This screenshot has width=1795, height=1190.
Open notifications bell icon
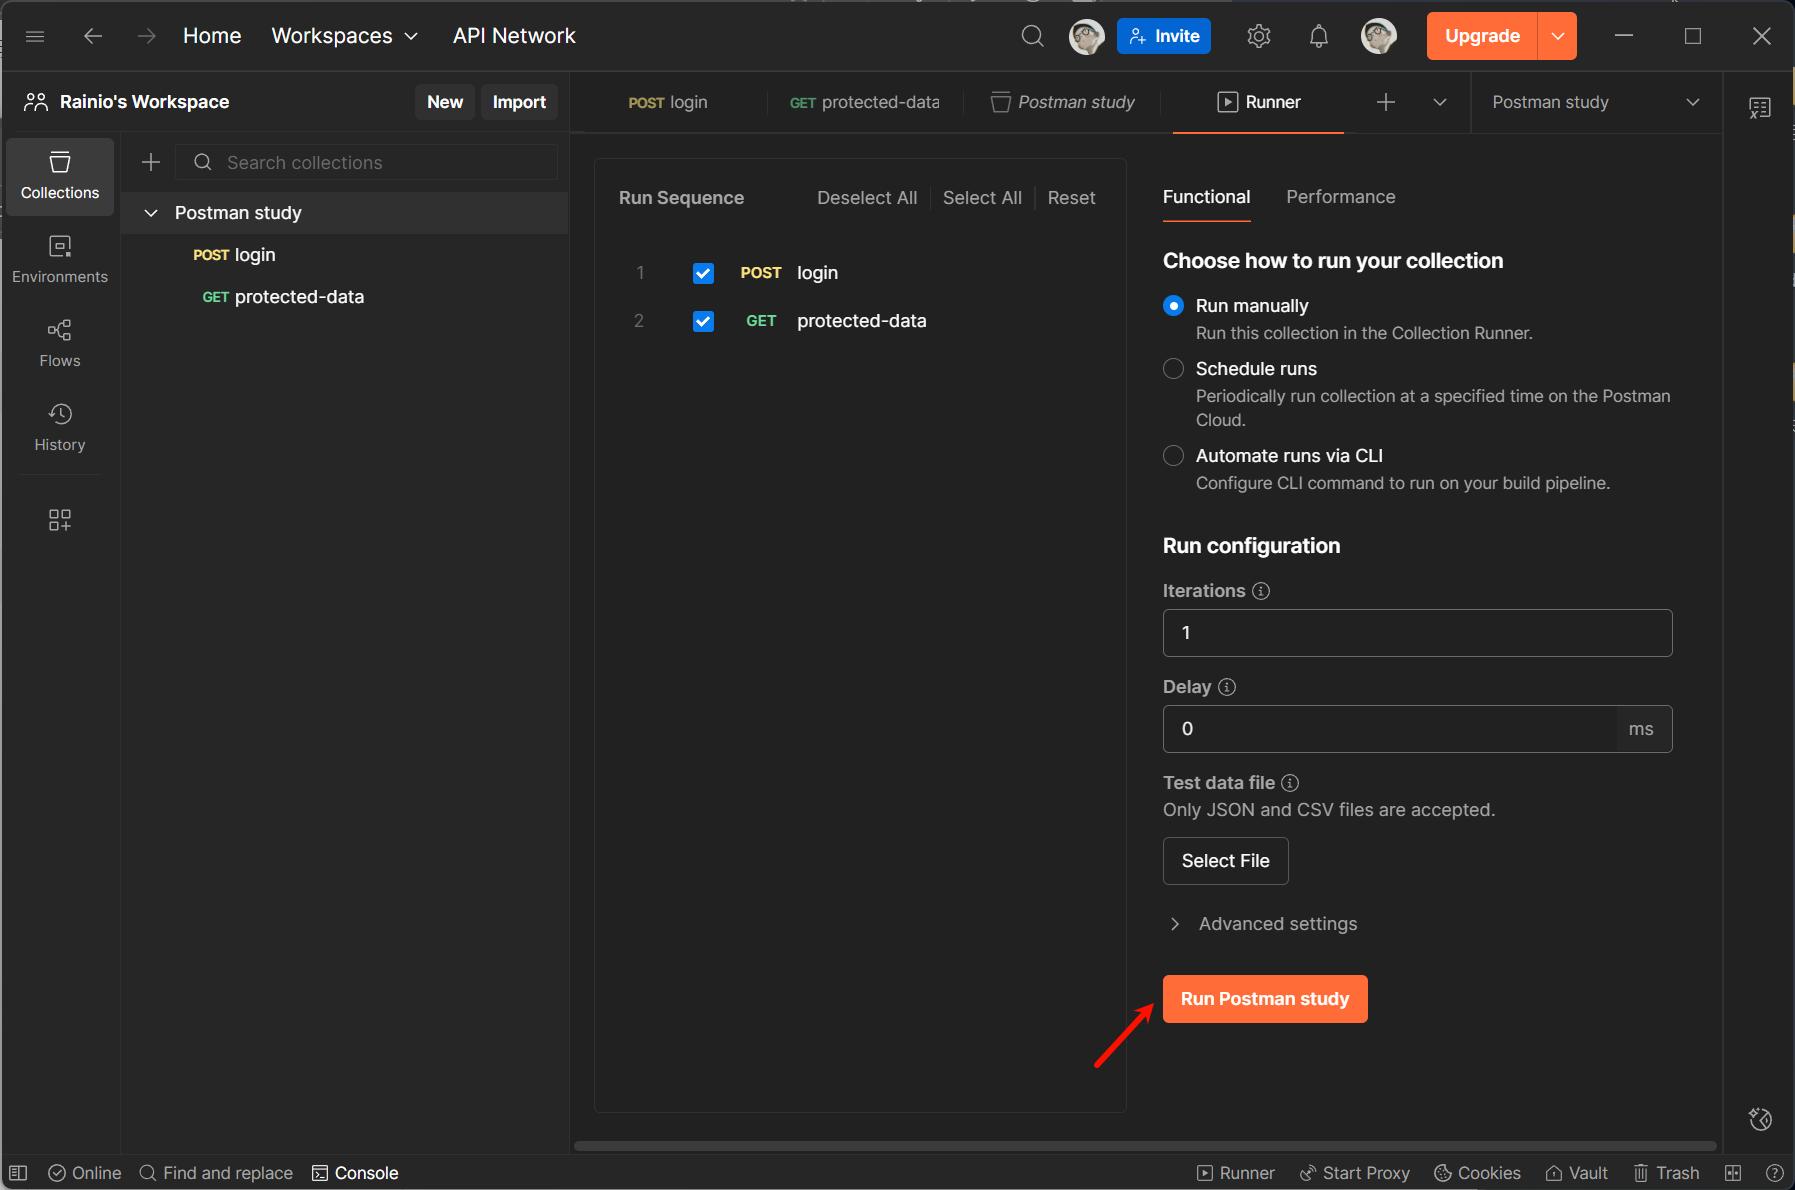point(1319,36)
